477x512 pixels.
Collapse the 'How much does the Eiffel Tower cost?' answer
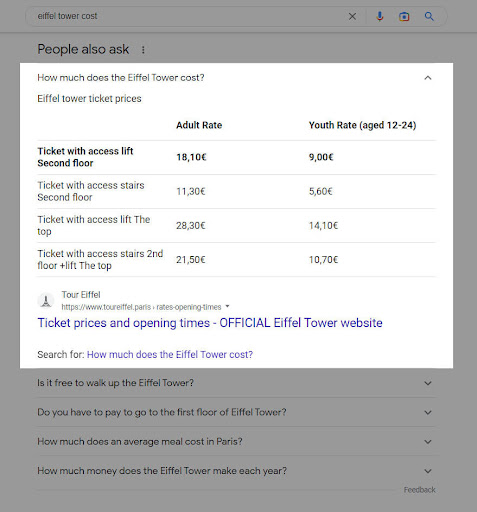click(428, 78)
